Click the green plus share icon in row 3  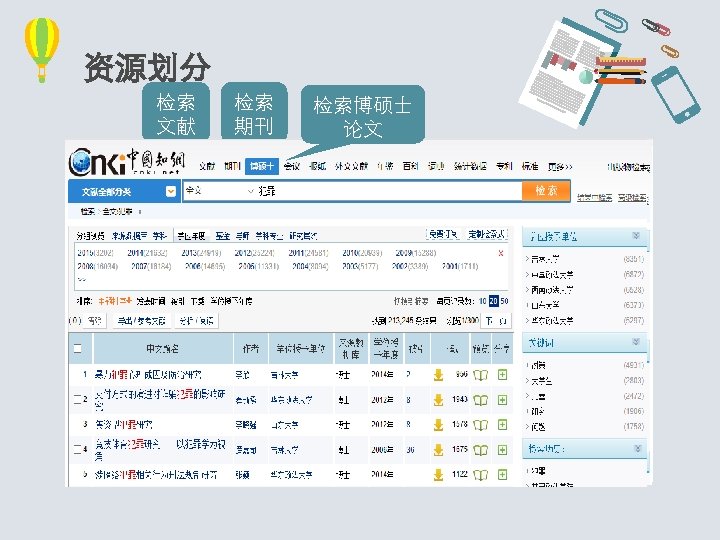coord(502,424)
